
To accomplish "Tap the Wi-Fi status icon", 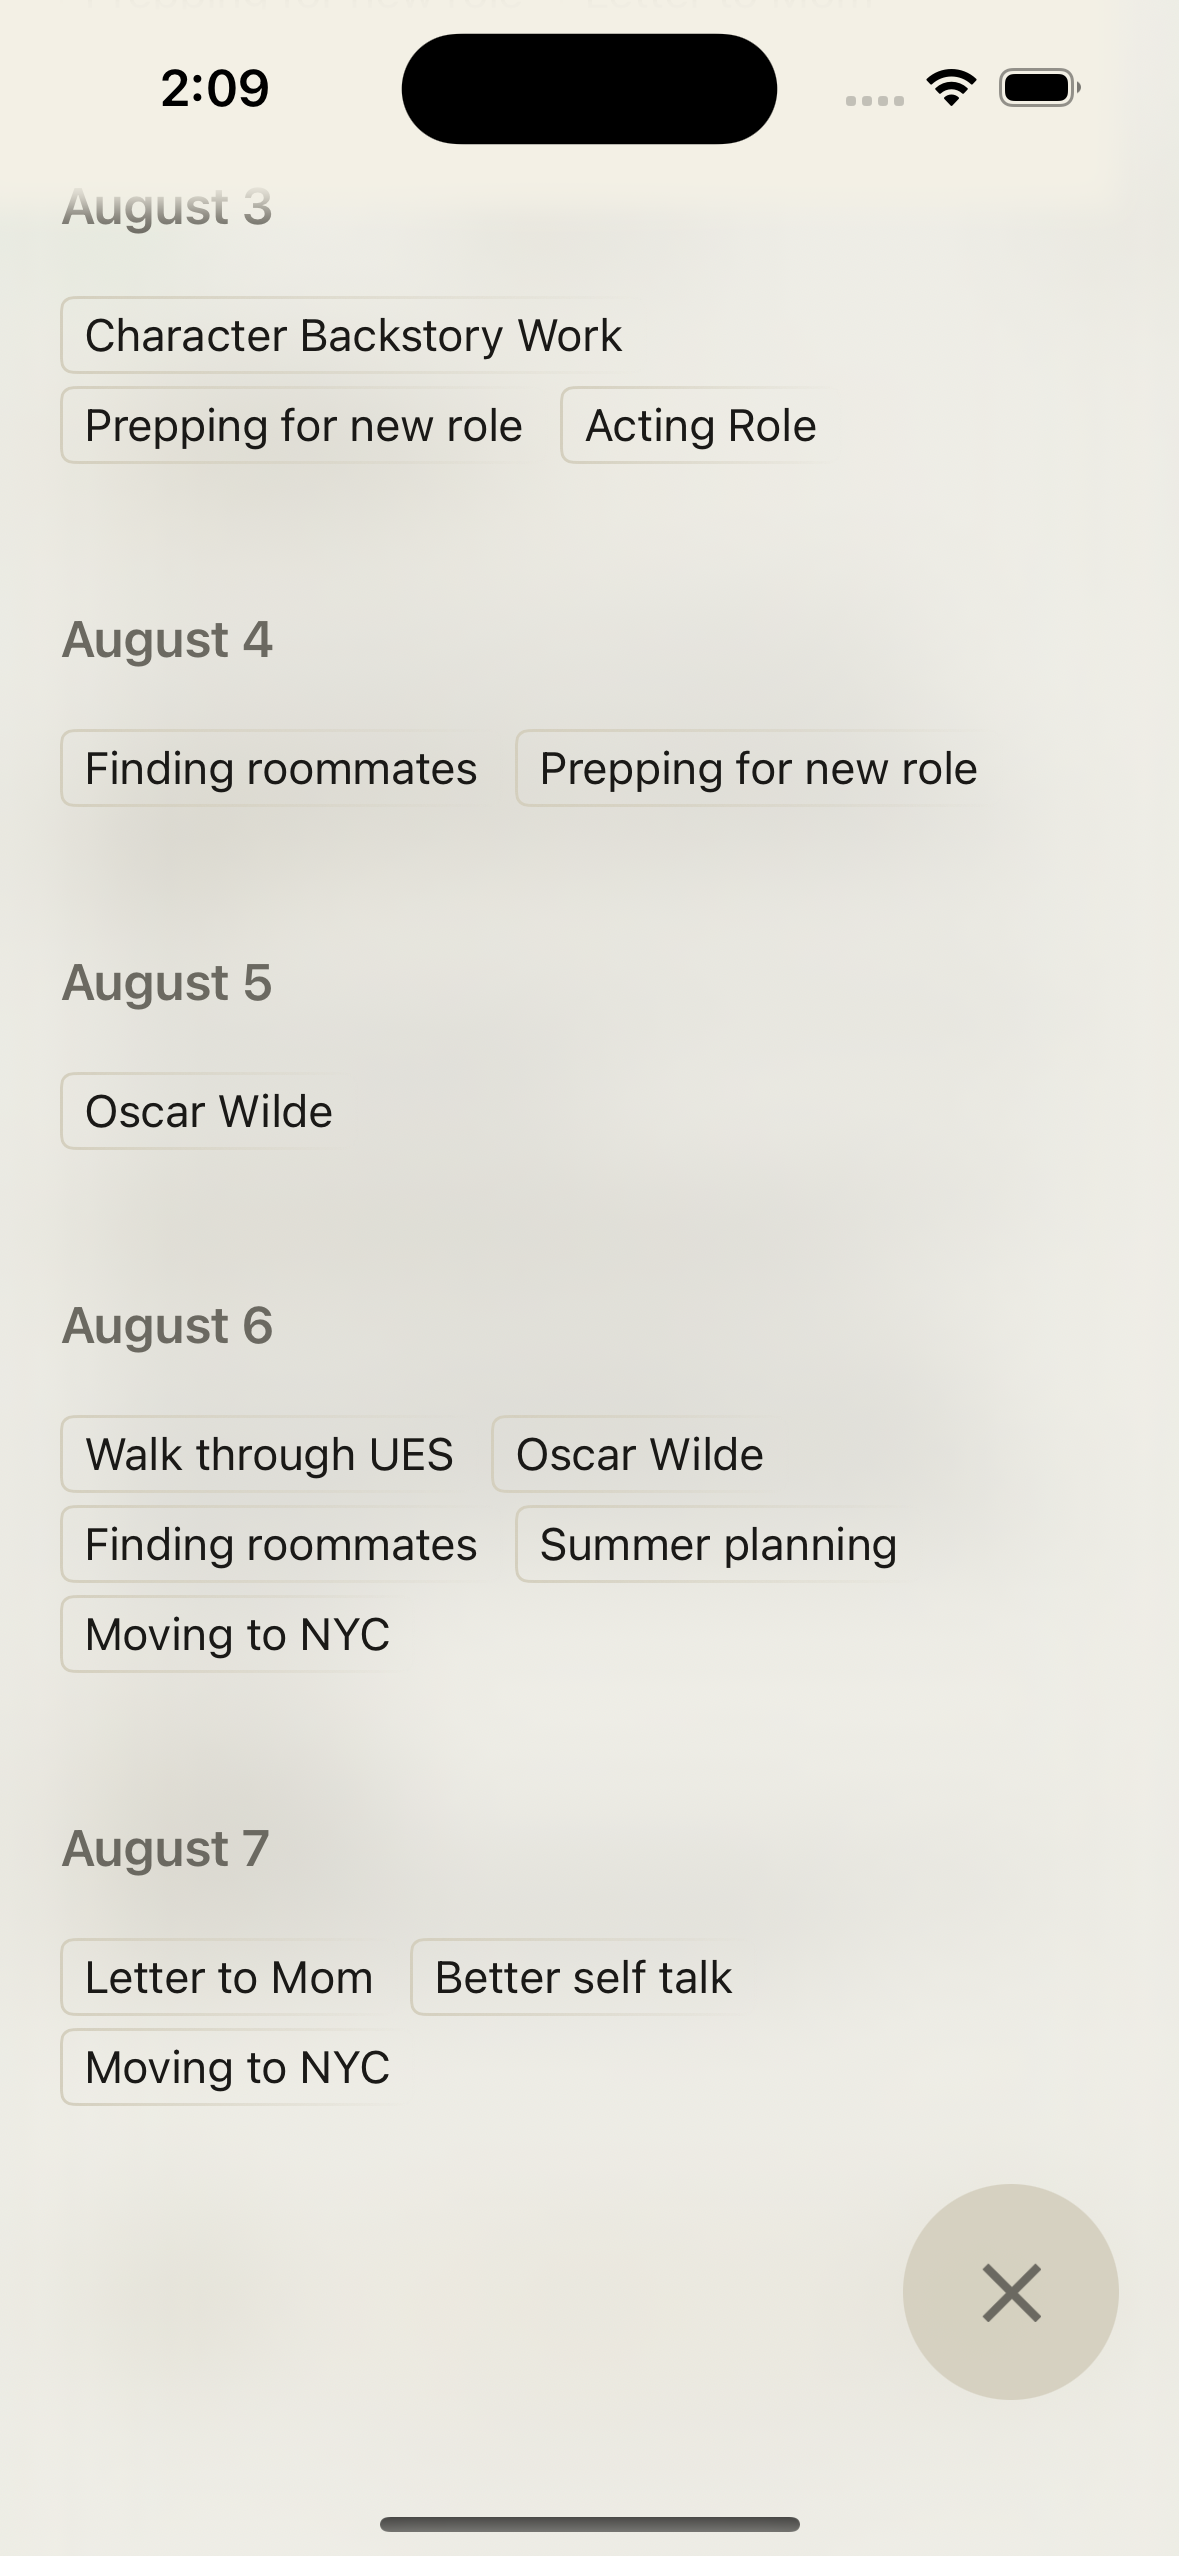I will [x=951, y=88].
